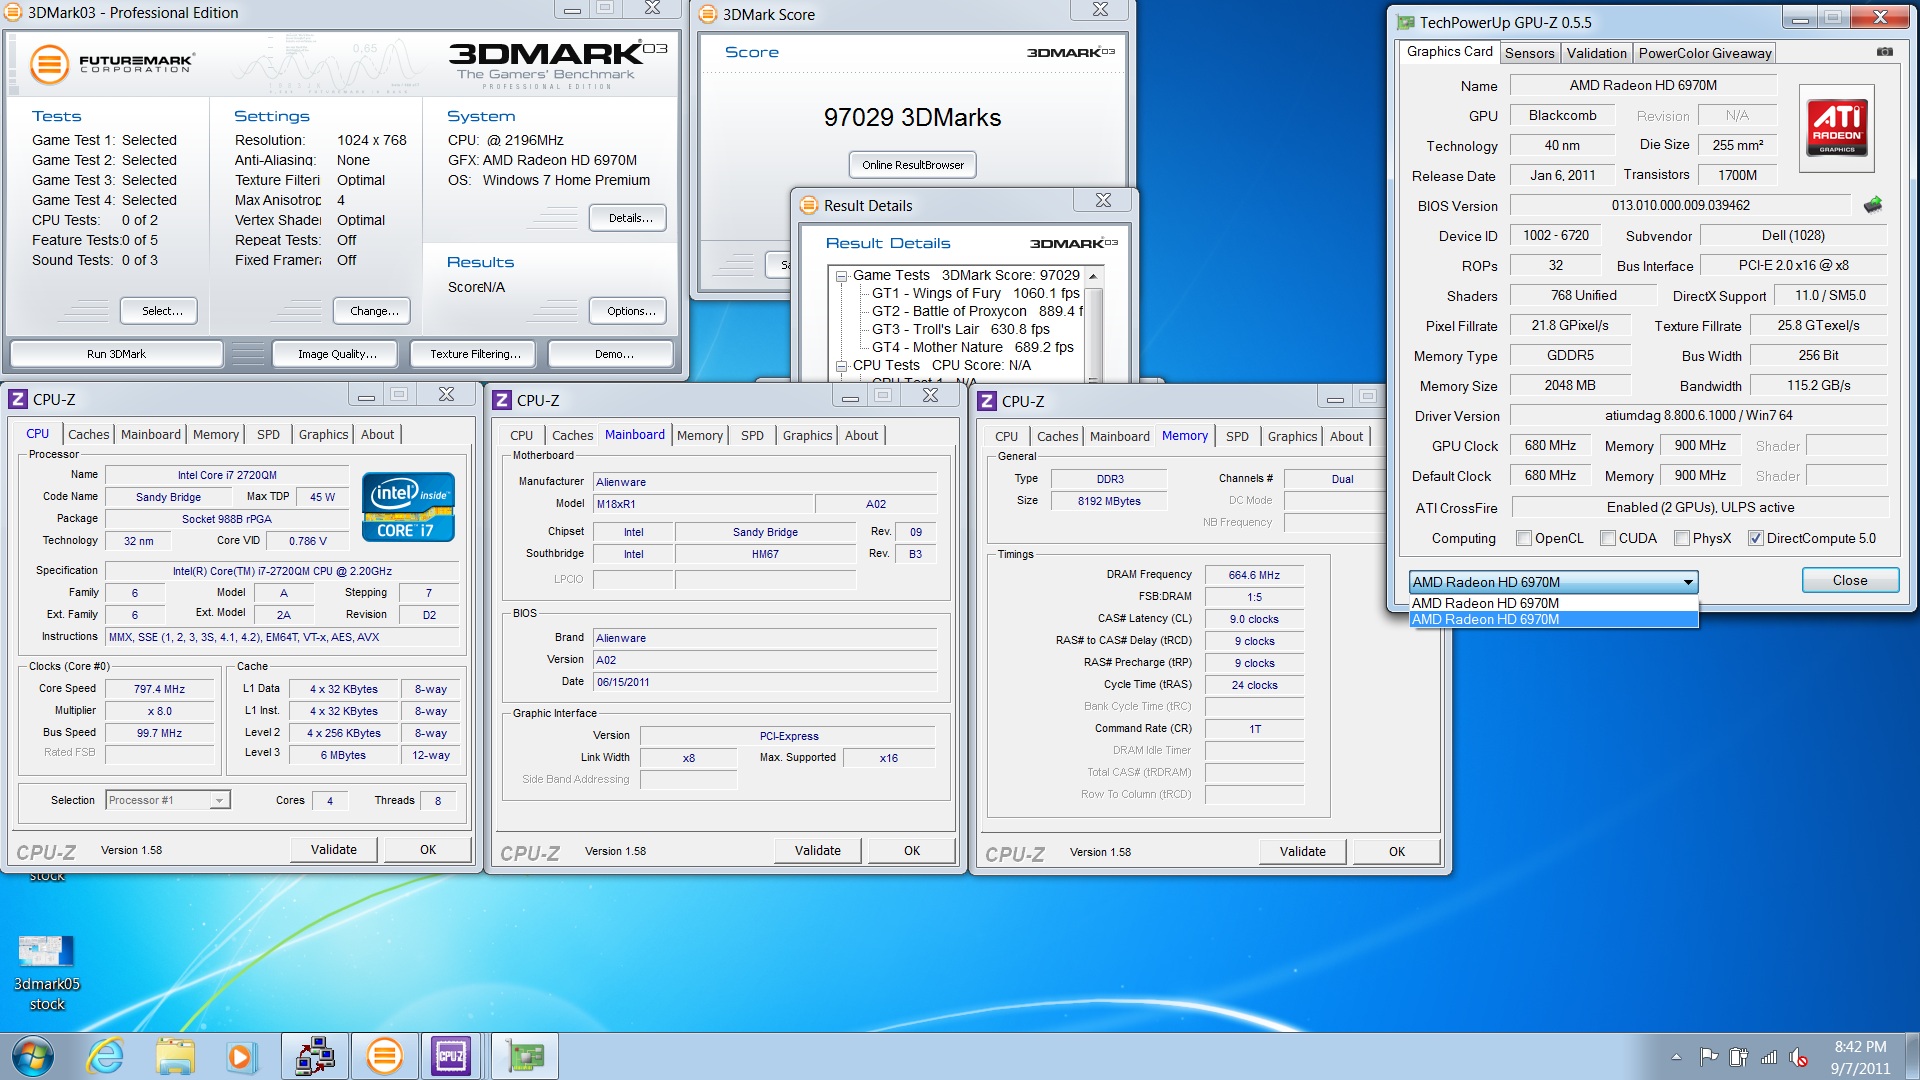
Task: Click the Details button in 3DMark03 System
Action: pyautogui.click(x=630, y=218)
